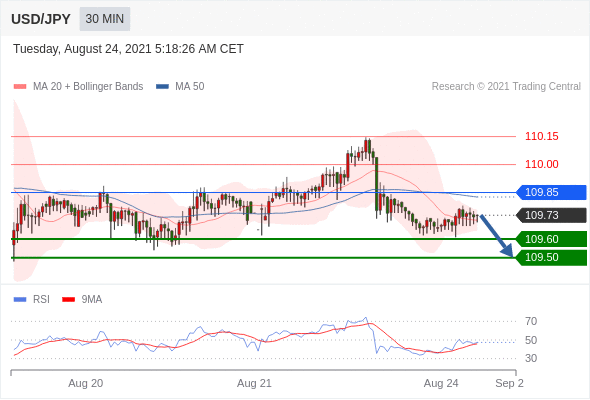This screenshot has width=590, height=400.
Task: Click the Sep 2 date axis label
Action: pos(509,383)
